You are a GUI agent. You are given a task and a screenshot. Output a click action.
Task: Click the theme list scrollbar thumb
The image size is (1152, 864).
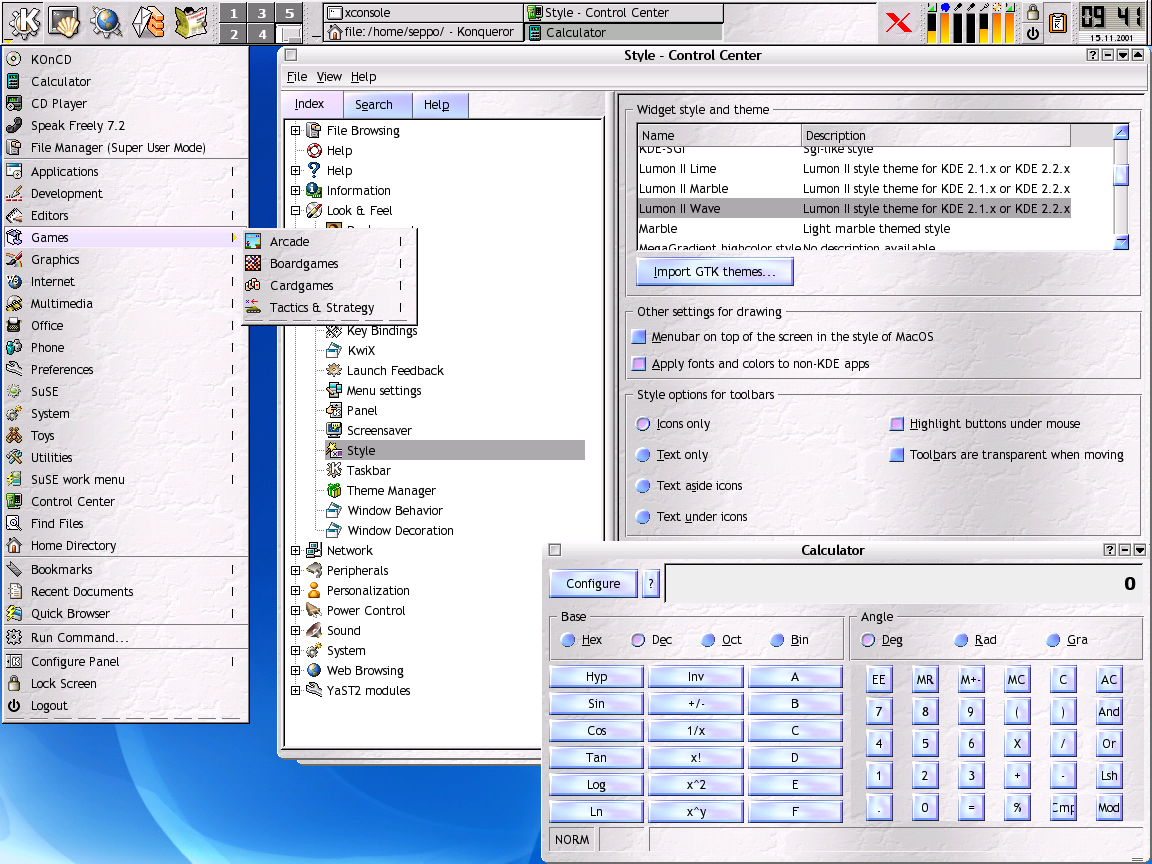(x=1121, y=176)
